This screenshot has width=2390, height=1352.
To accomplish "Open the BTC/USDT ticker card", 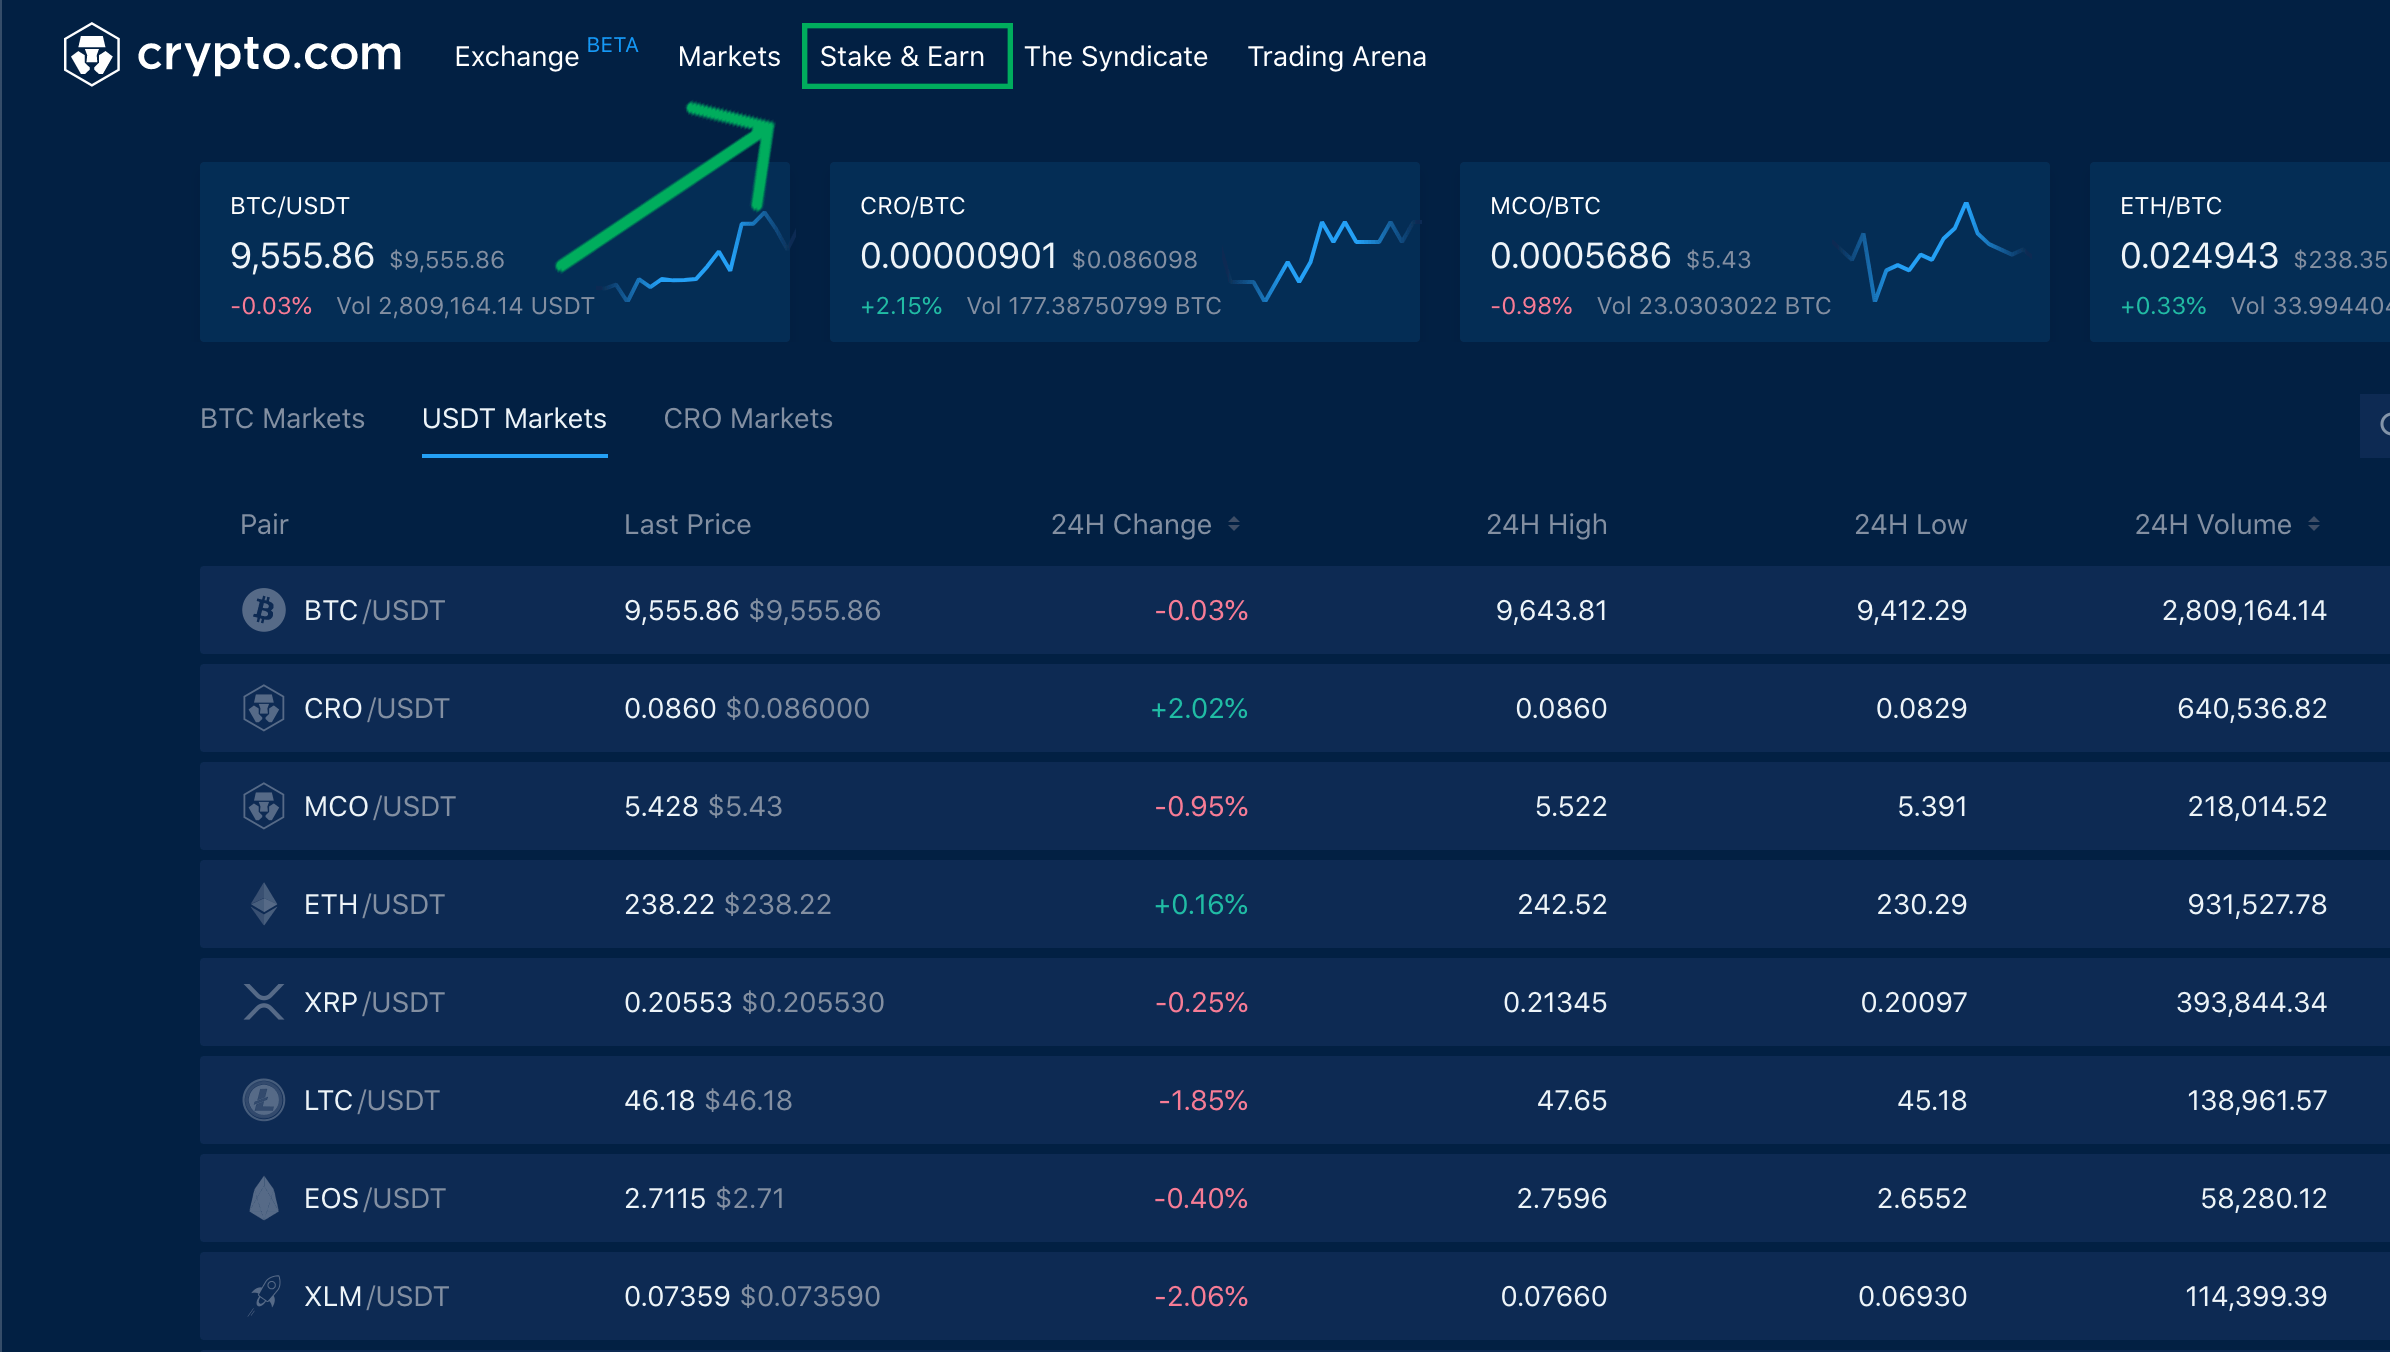I will click(495, 252).
